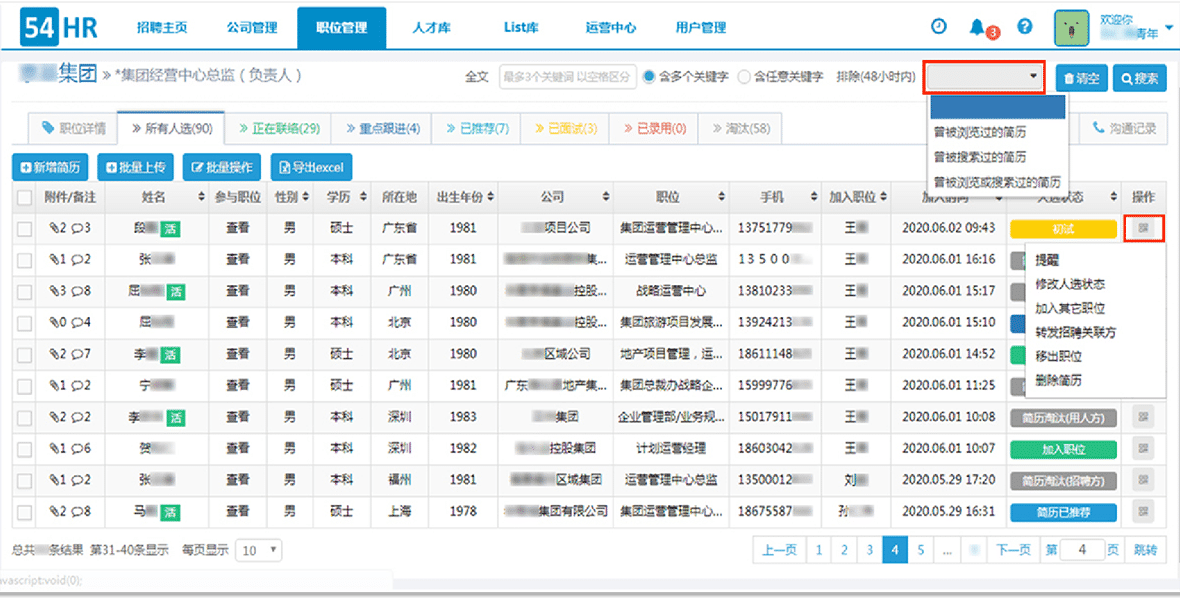Click the sort arrows on 公司 column
This screenshot has width=1180, height=600.
606,197
